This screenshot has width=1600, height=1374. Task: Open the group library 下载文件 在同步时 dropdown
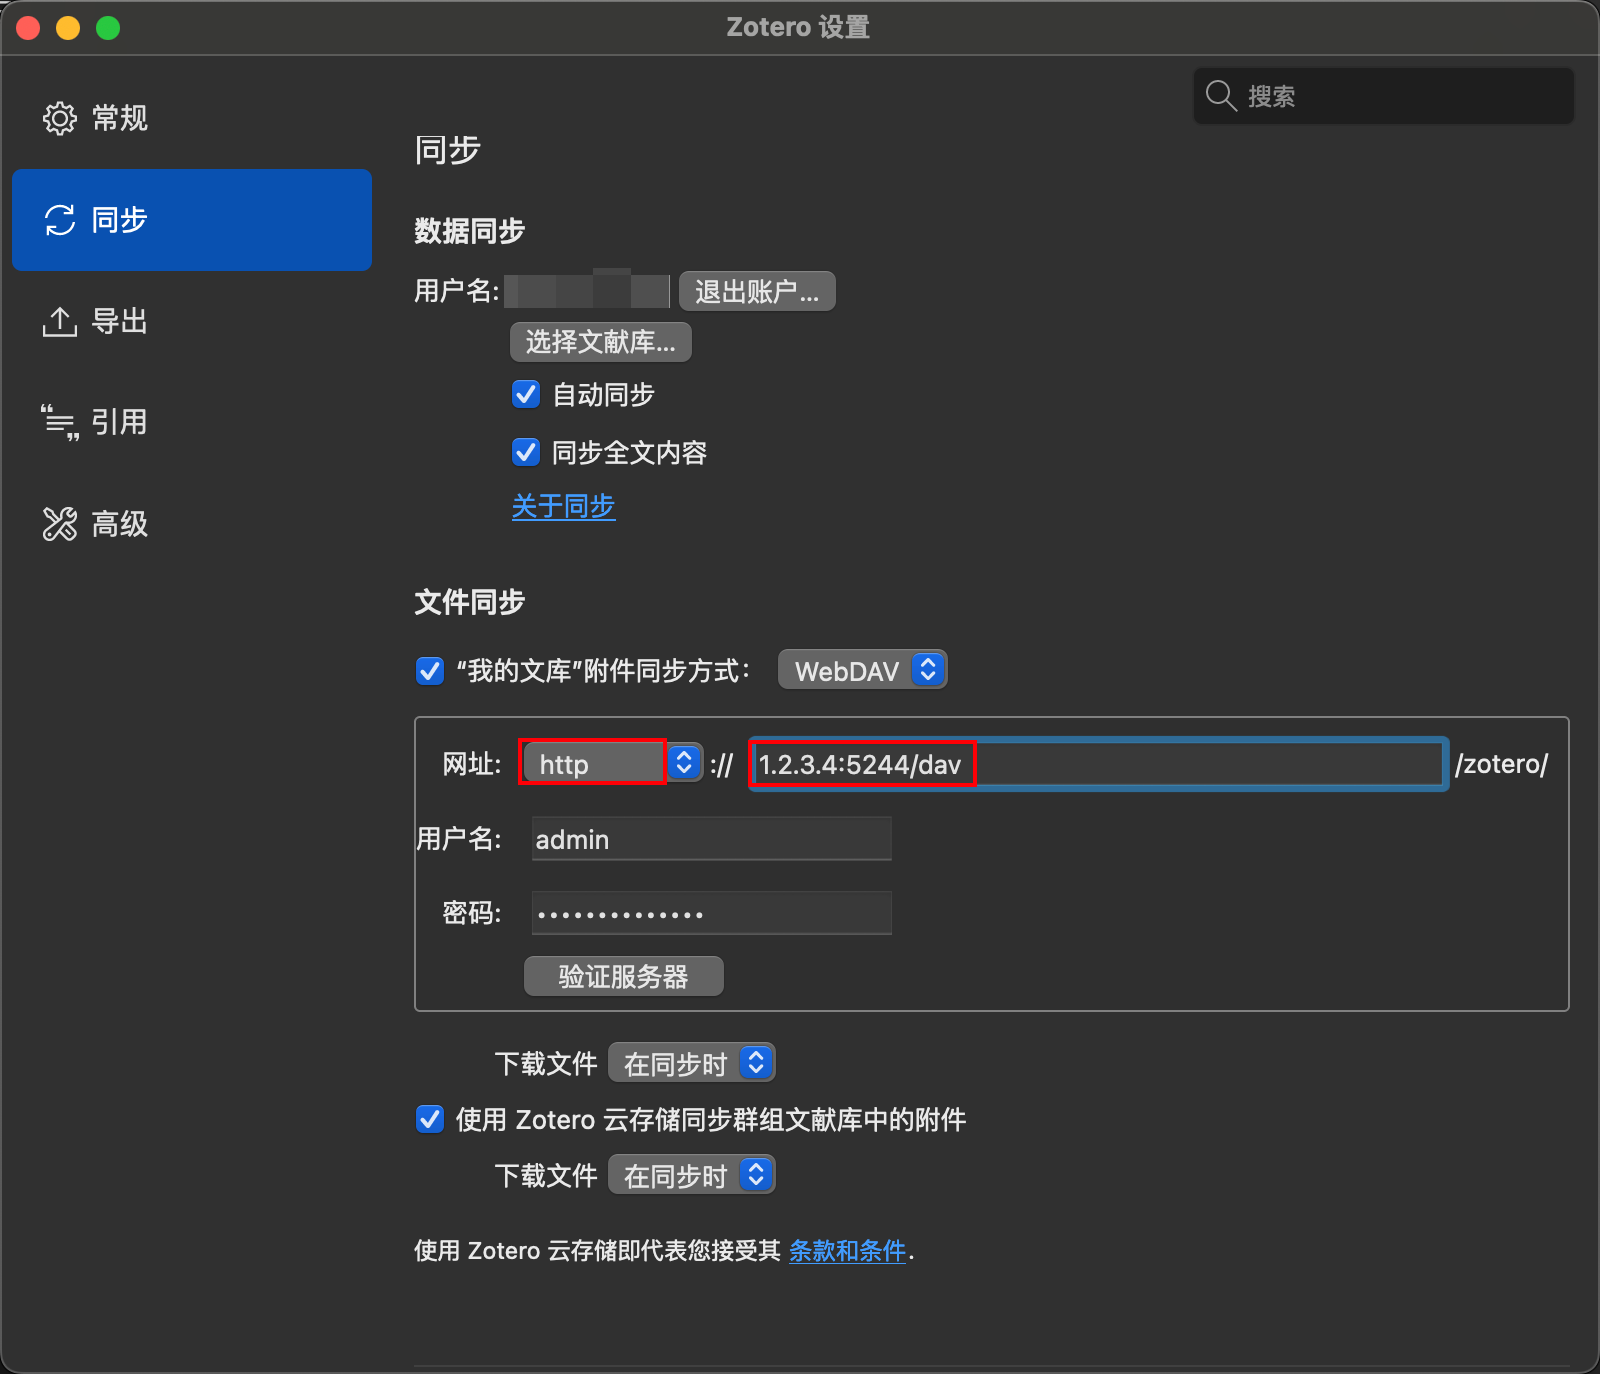[692, 1175]
